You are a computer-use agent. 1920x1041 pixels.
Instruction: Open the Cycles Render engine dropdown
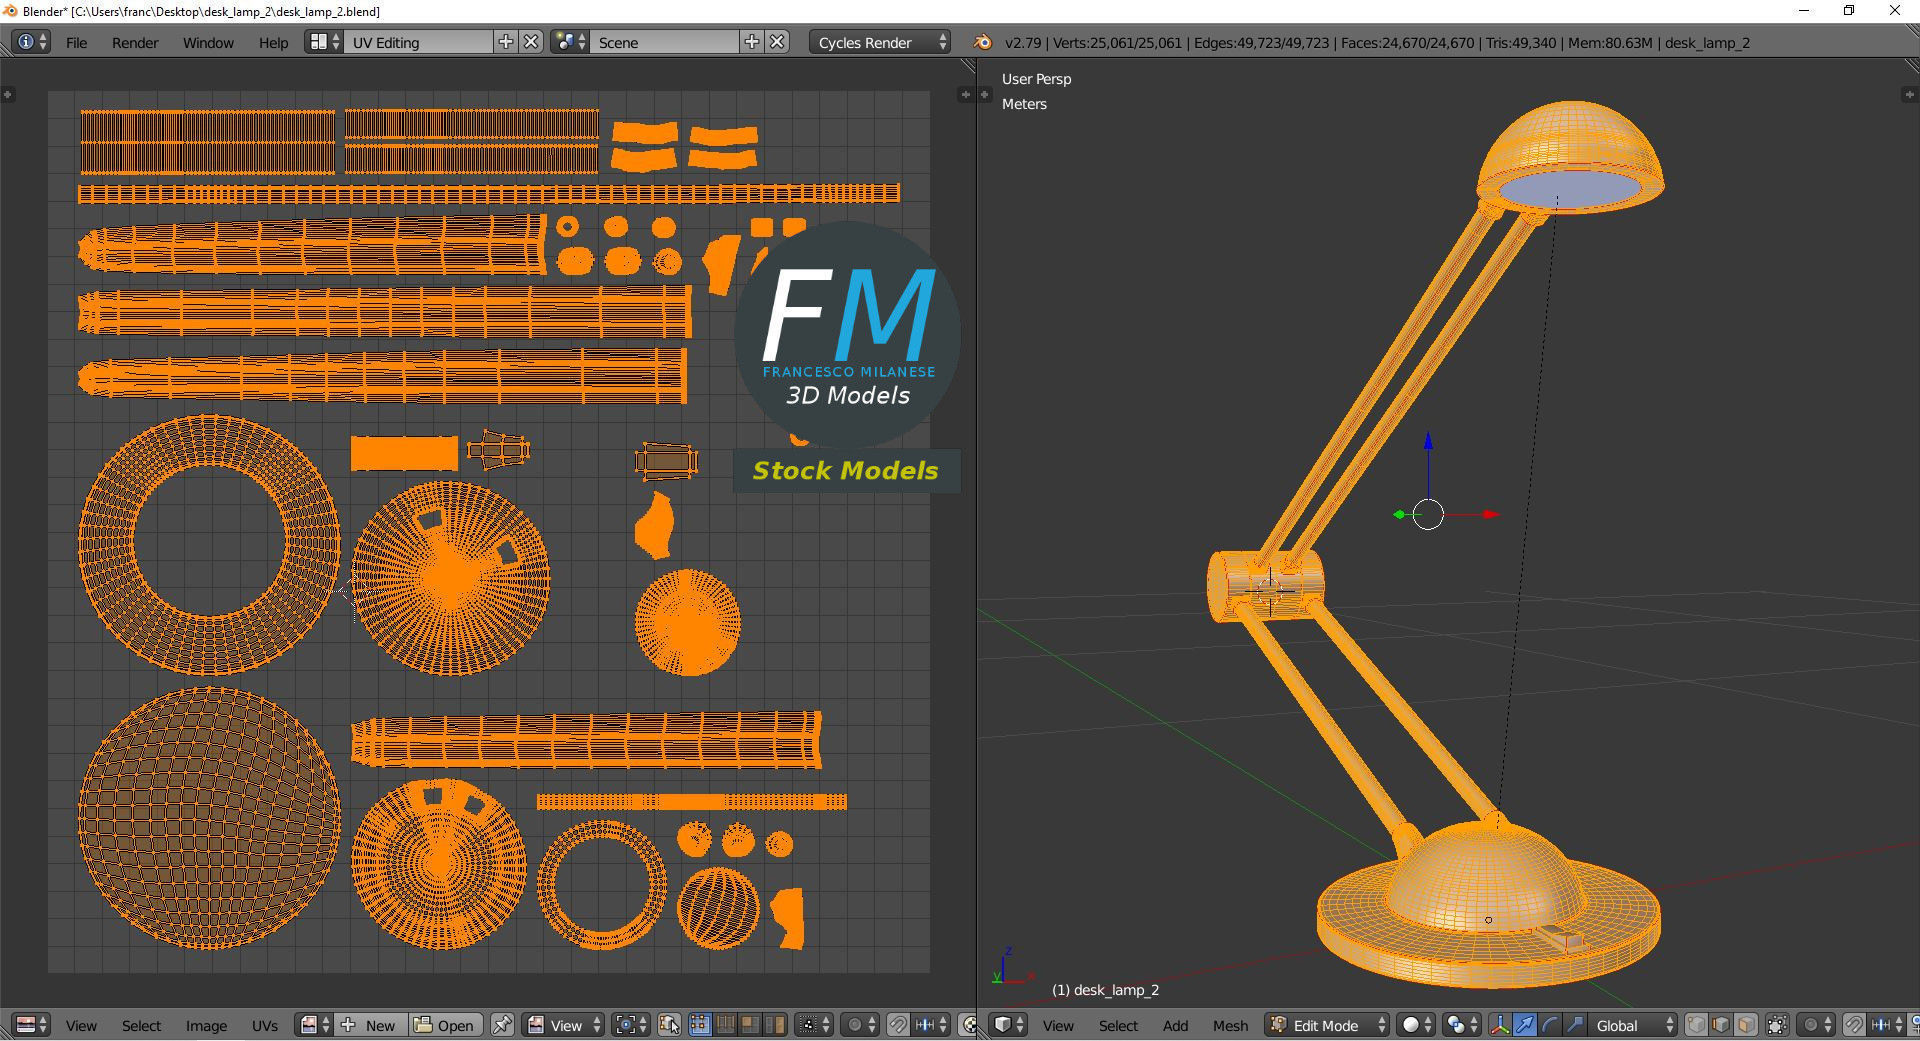(x=880, y=42)
